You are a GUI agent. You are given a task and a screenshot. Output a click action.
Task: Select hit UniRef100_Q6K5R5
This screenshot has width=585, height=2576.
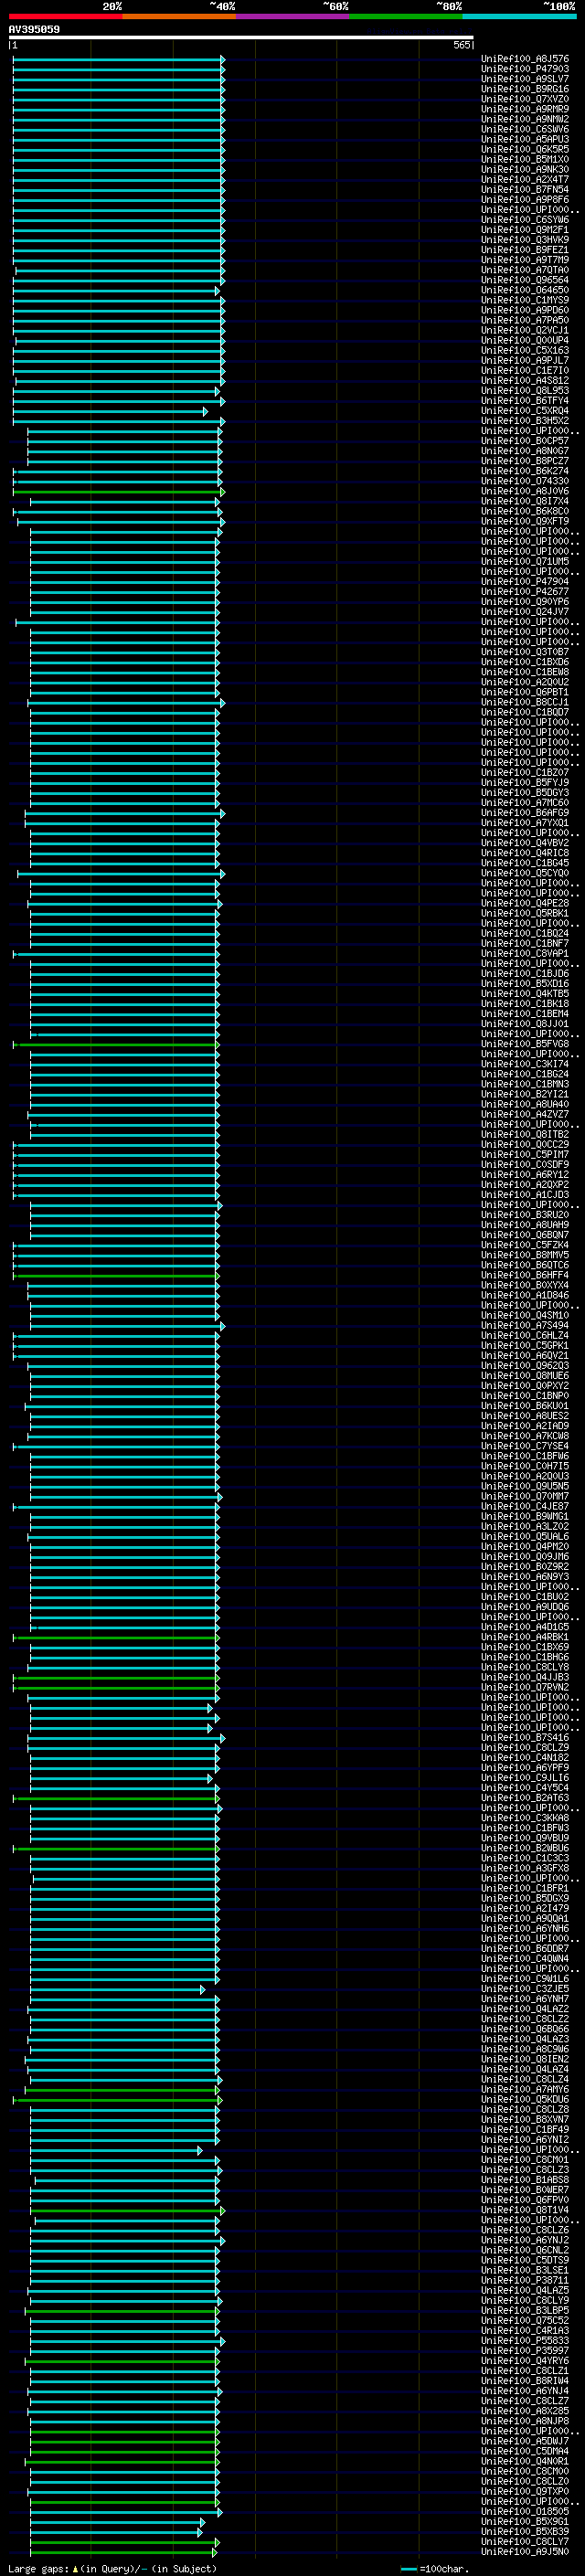(x=525, y=149)
